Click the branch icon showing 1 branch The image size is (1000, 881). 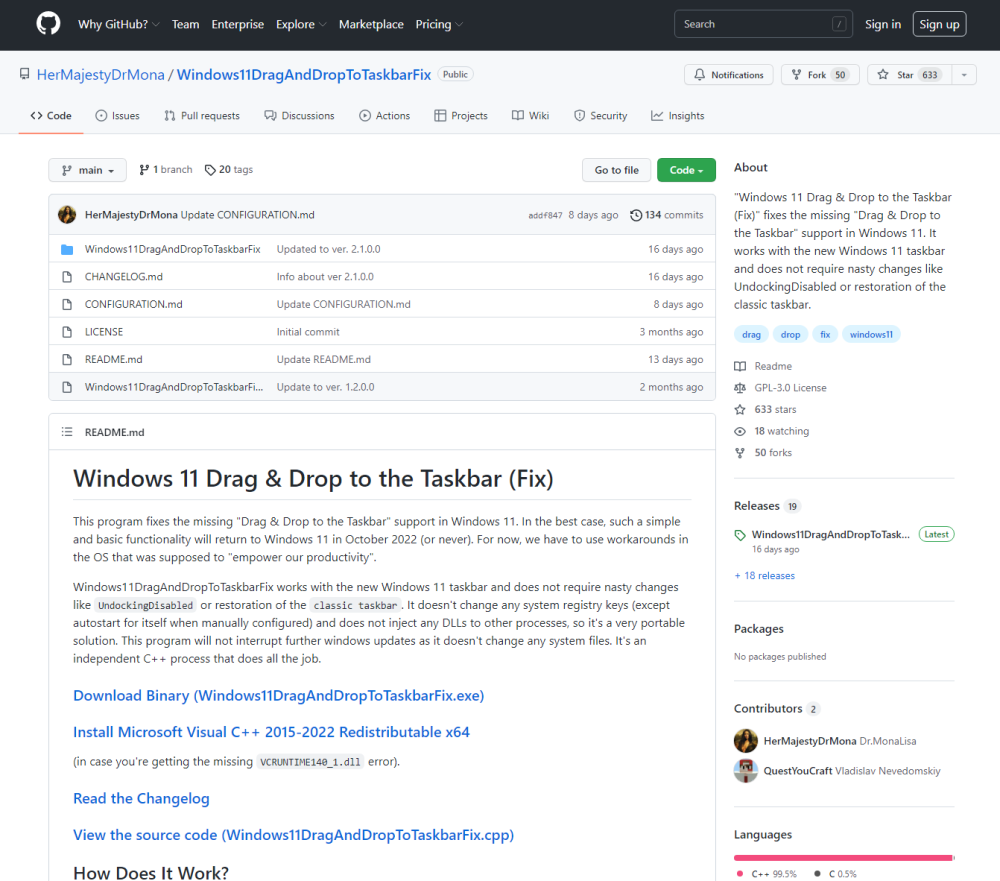pyautogui.click(x=145, y=170)
